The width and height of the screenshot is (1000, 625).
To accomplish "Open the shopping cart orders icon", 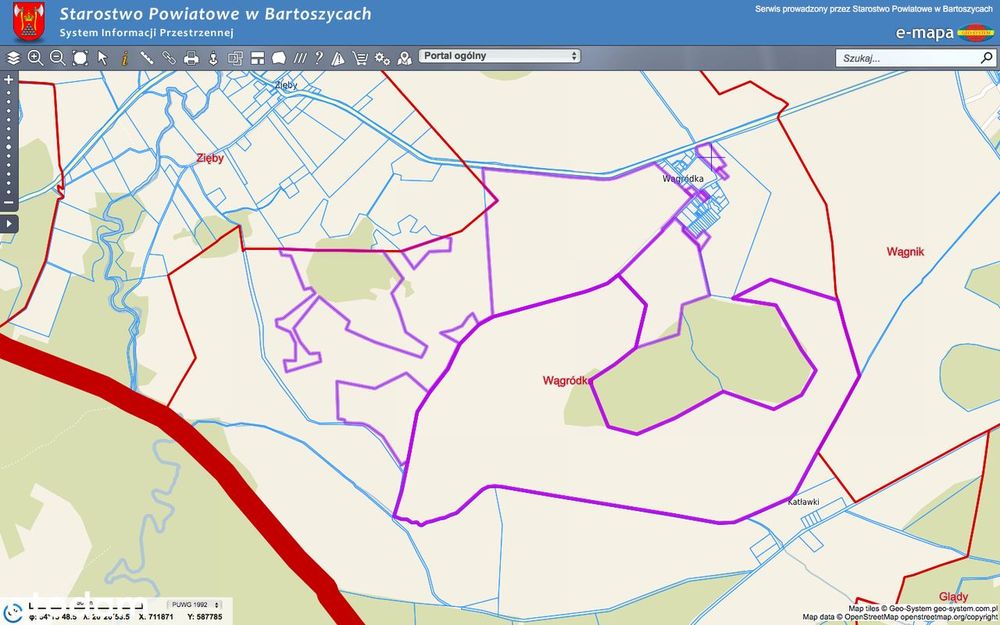I will click(360, 59).
